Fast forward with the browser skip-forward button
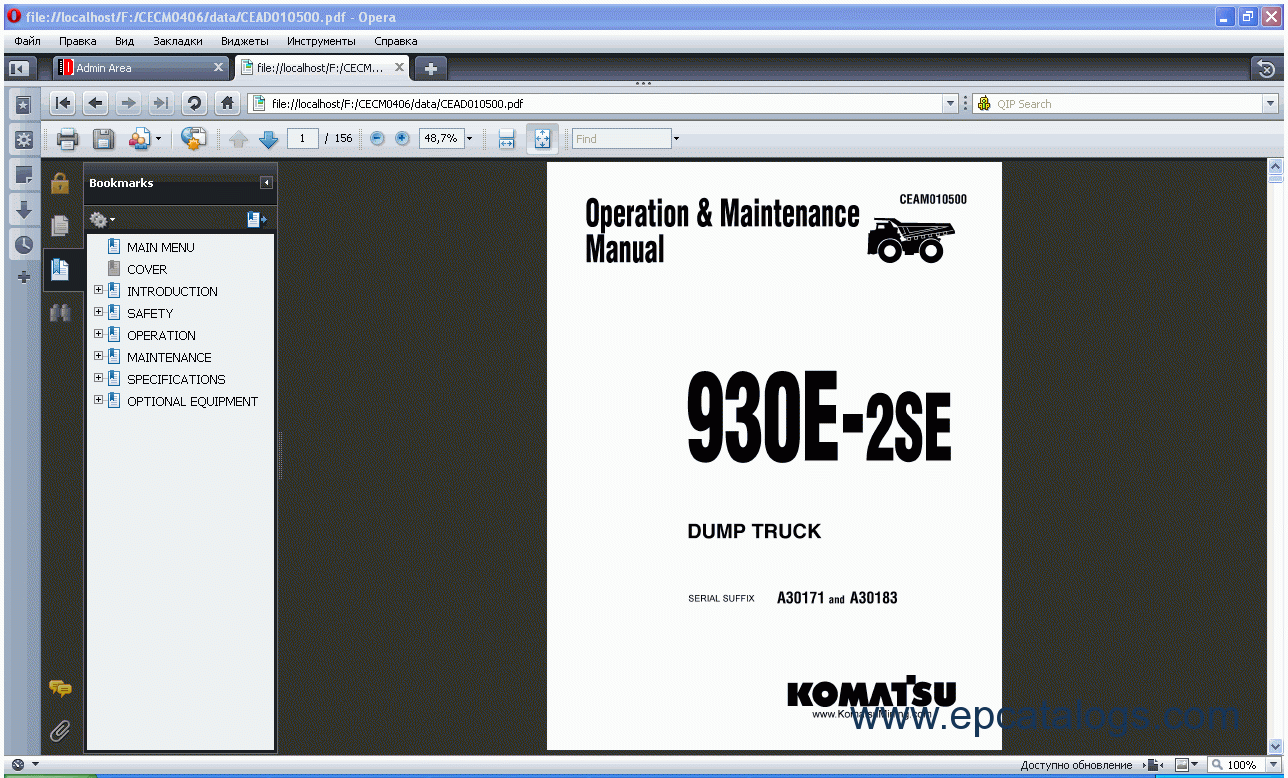 pyautogui.click(x=161, y=103)
